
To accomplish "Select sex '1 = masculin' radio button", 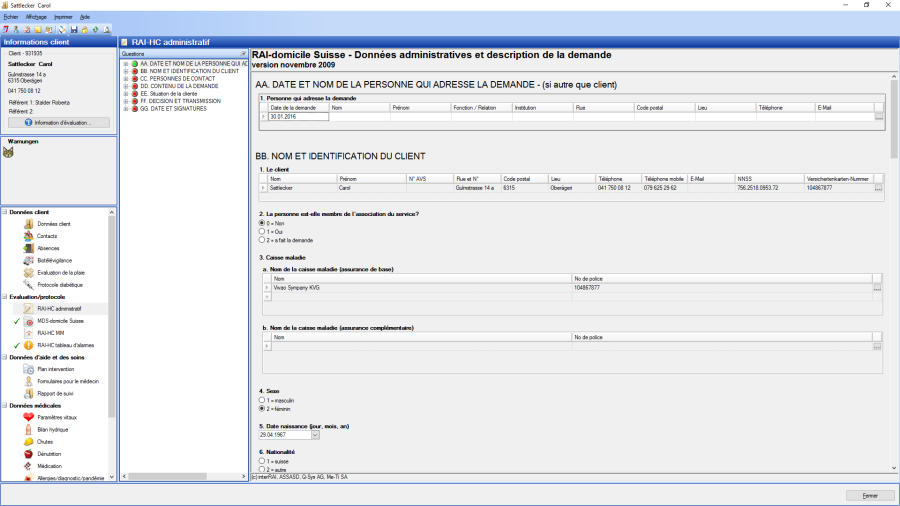I will [x=262, y=399].
